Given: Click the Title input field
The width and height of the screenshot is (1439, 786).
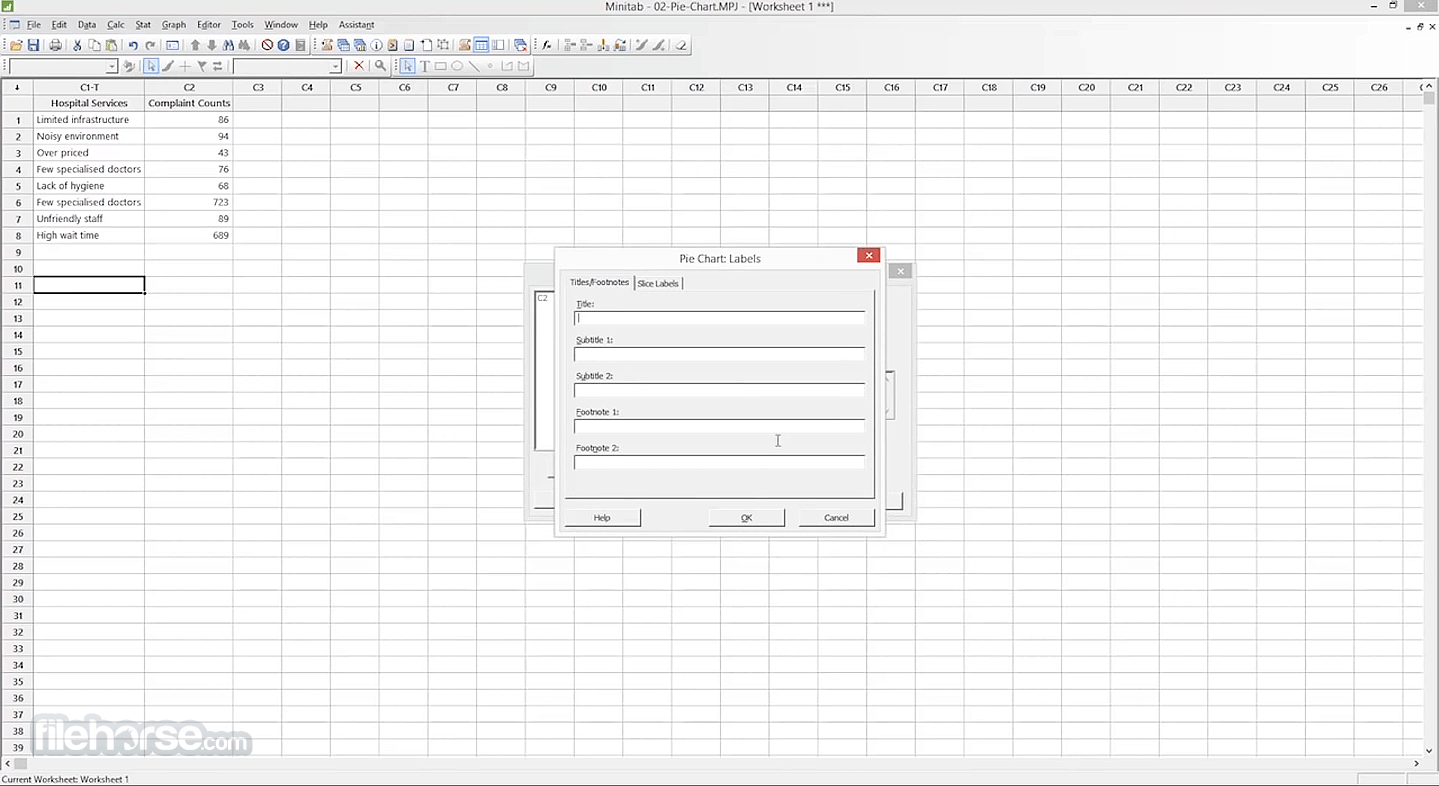Looking at the screenshot, I should (x=719, y=318).
